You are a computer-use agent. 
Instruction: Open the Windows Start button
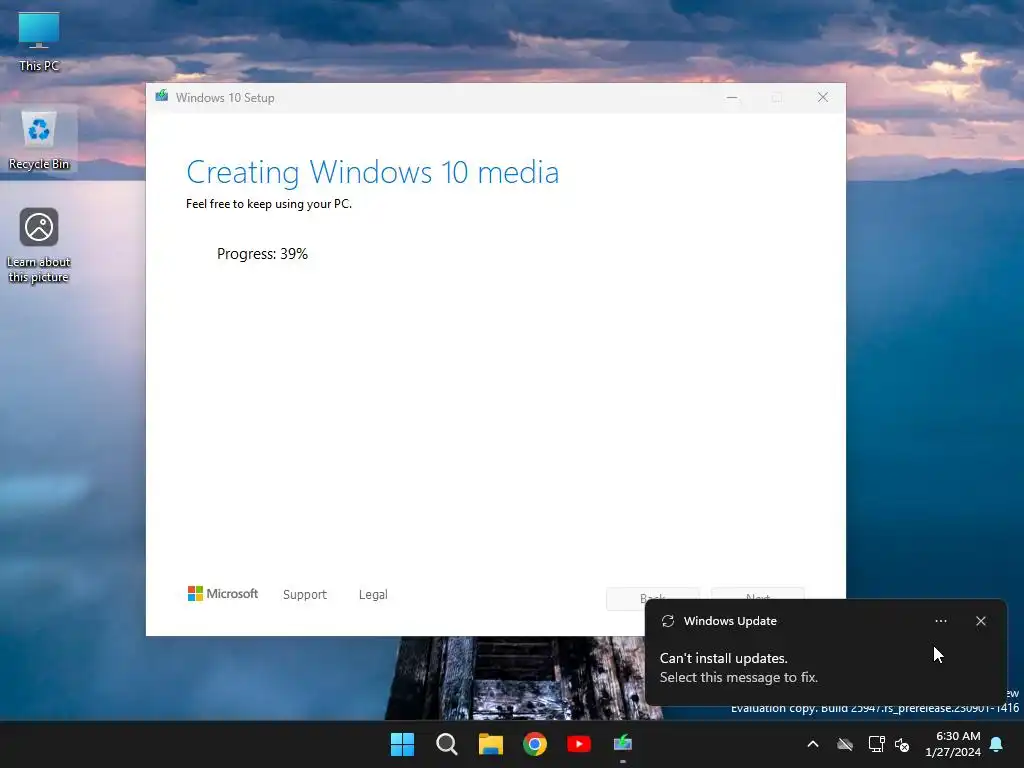click(402, 744)
